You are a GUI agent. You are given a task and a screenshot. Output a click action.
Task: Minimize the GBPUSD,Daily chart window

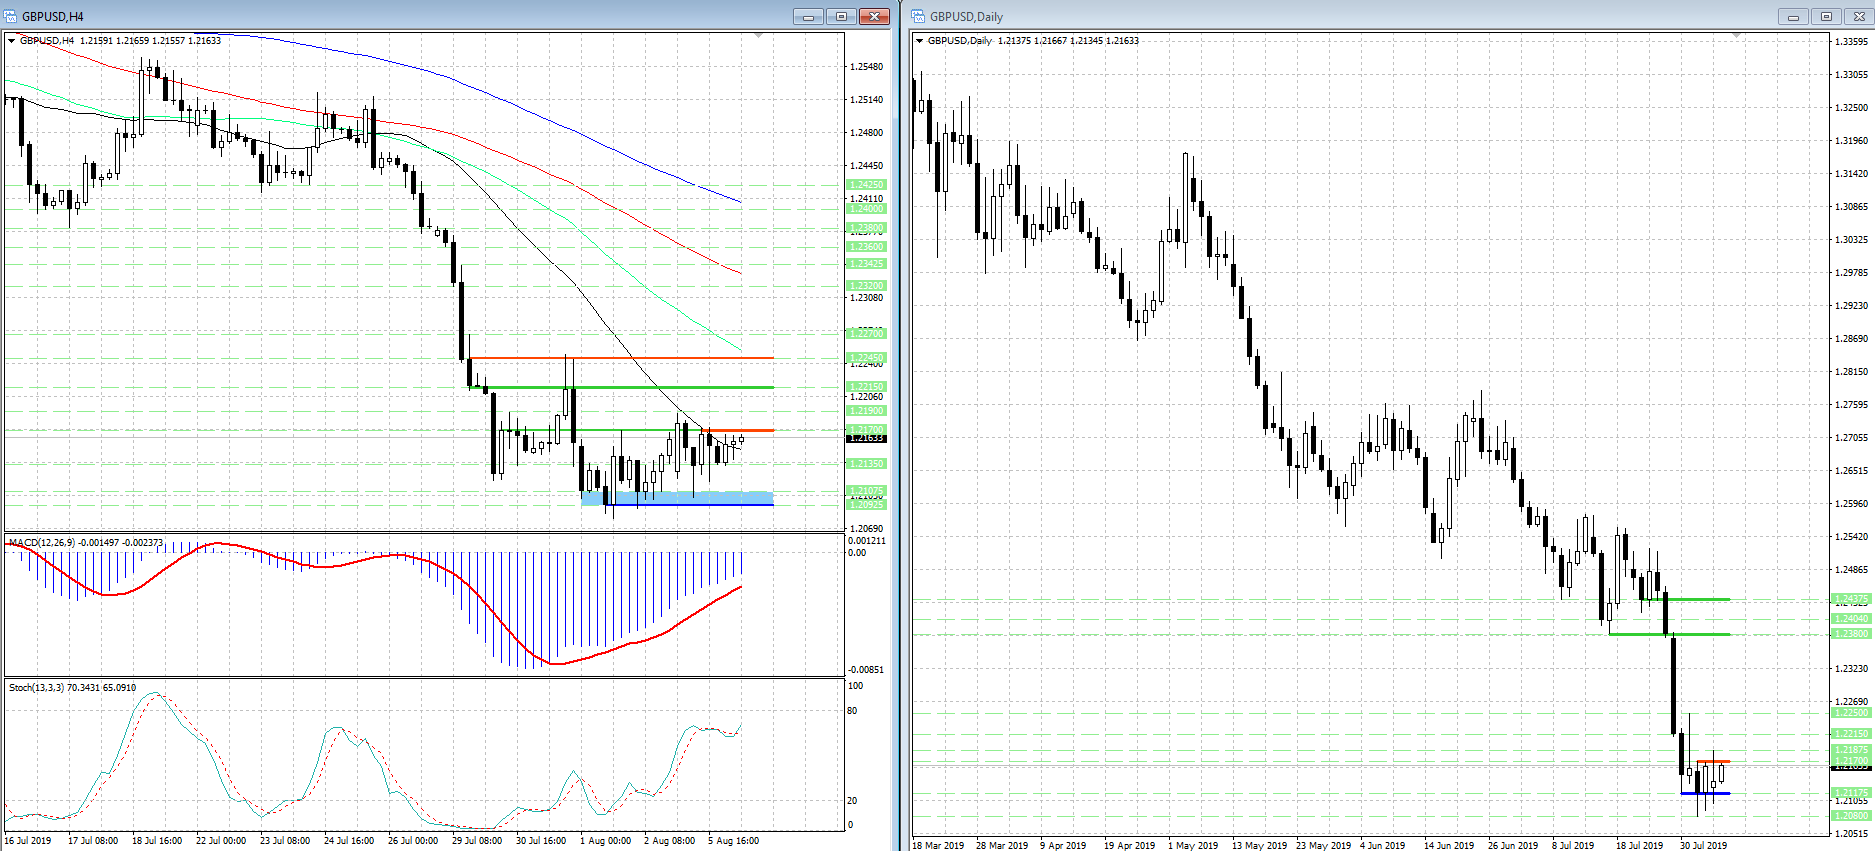[1793, 16]
